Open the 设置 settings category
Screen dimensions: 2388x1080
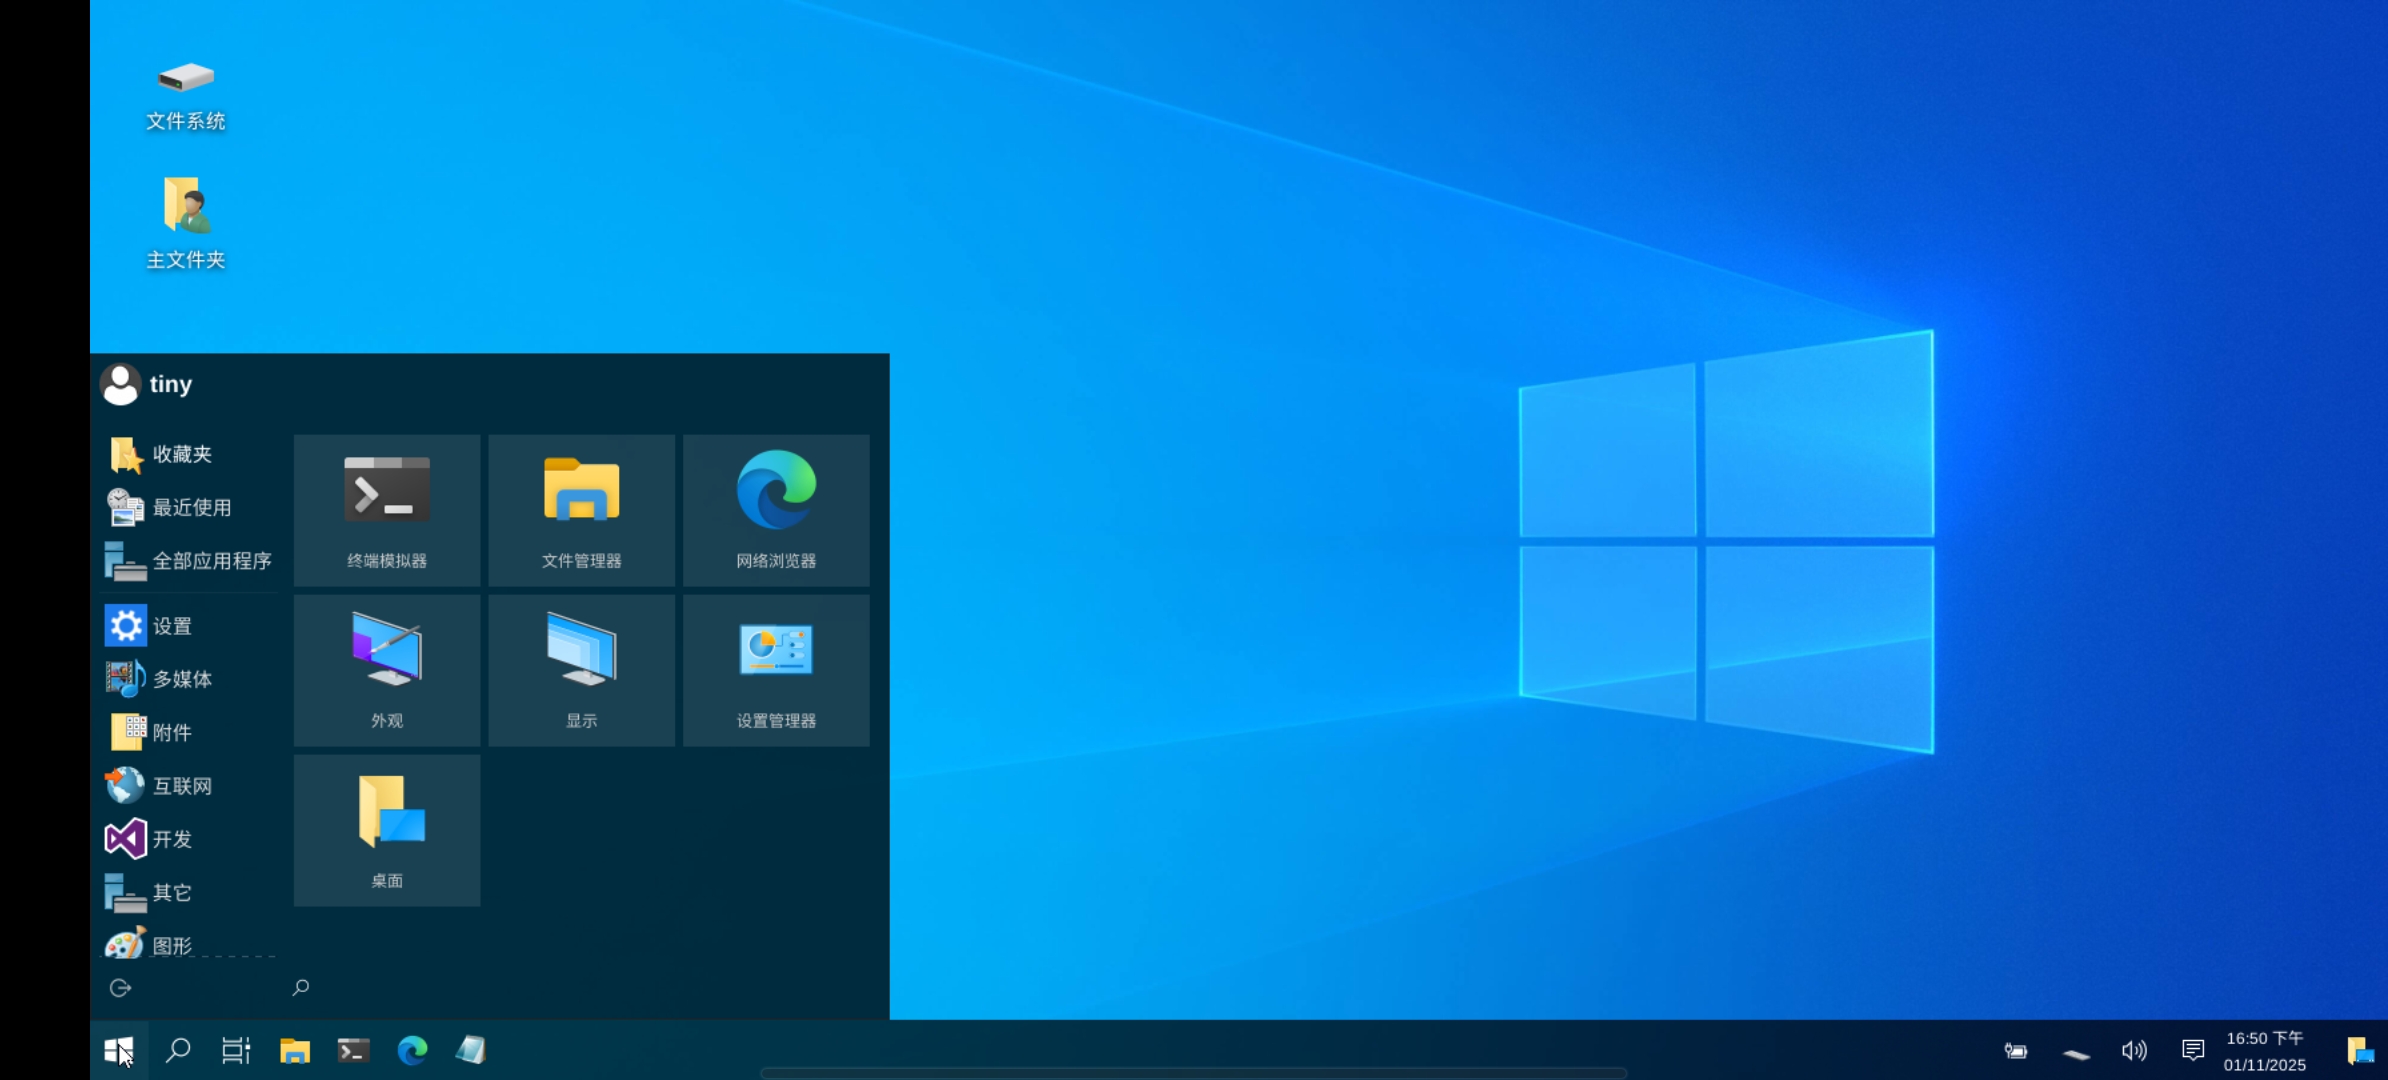[x=188, y=626]
